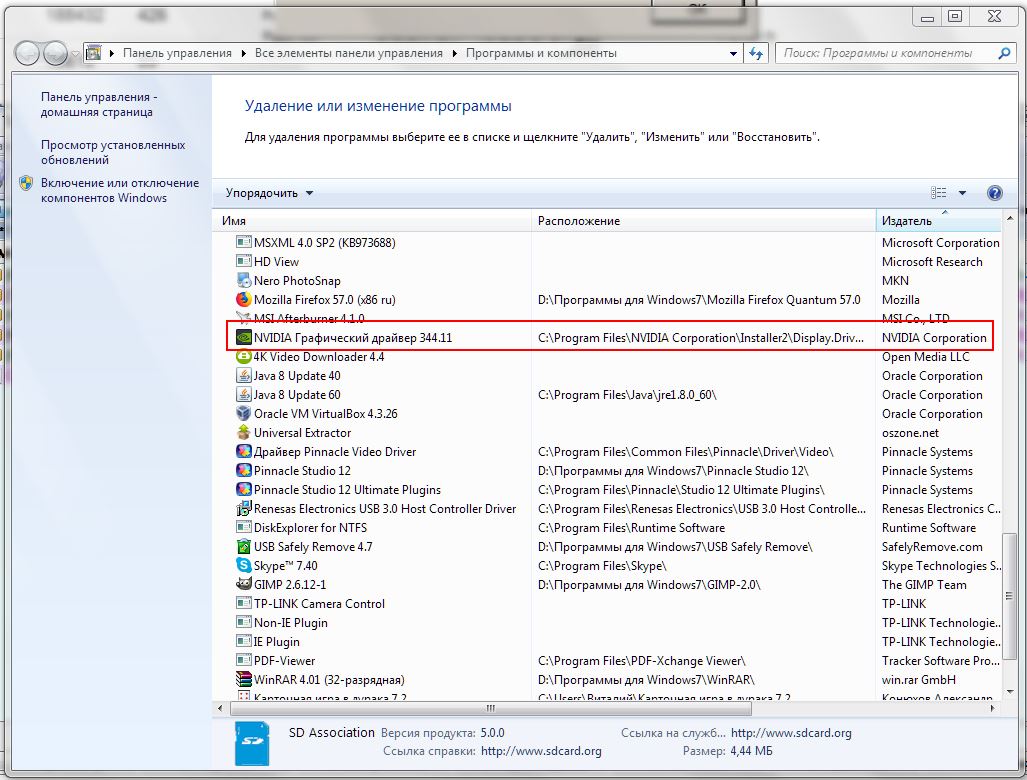The height and width of the screenshot is (780, 1027).
Task: Click the Open Media LLC publisher cell
Action: [x=925, y=357]
